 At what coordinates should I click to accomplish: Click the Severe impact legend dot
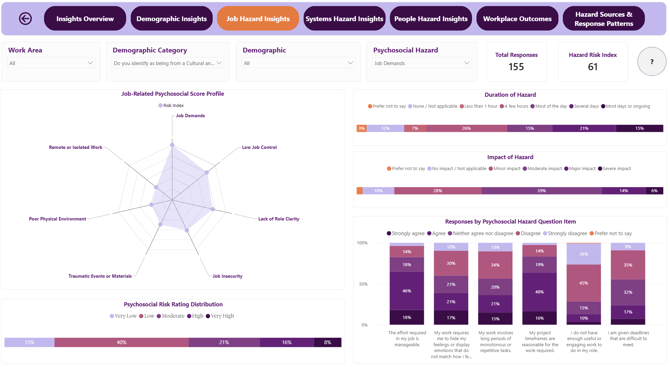(x=600, y=169)
